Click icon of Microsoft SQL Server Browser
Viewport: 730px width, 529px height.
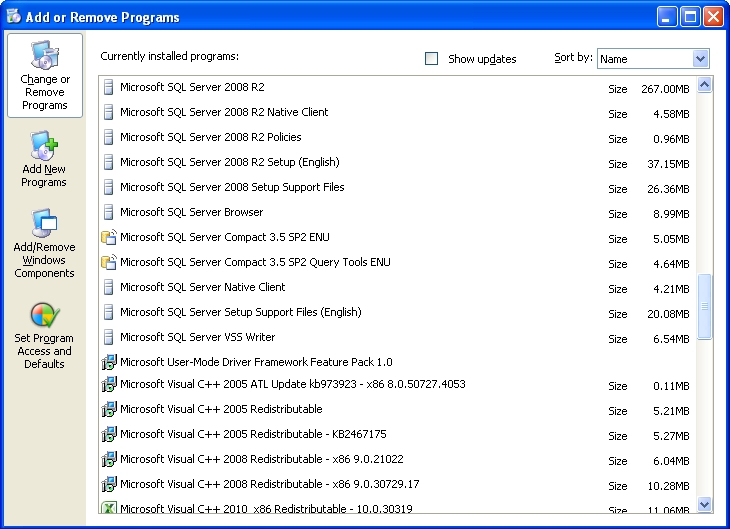(108, 212)
